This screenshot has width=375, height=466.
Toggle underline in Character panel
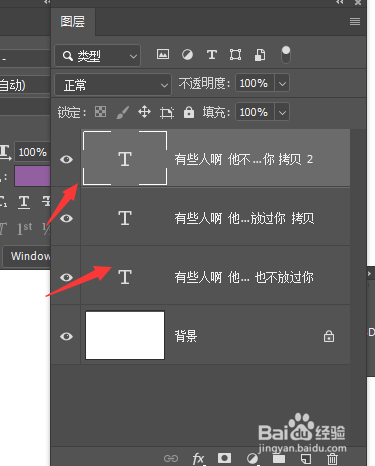point(24,202)
